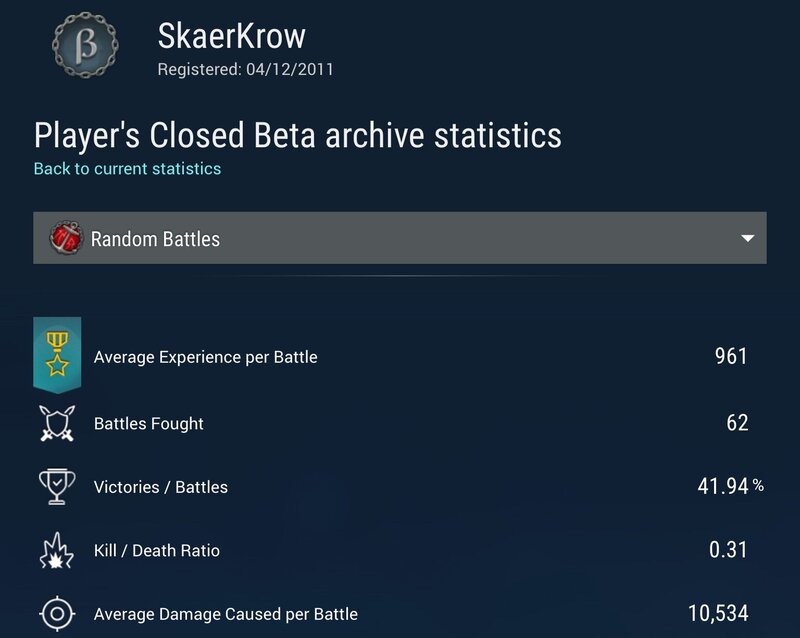Click the Registered 04/12/2011 date text
The width and height of the screenshot is (800, 638).
coord(246,70)
